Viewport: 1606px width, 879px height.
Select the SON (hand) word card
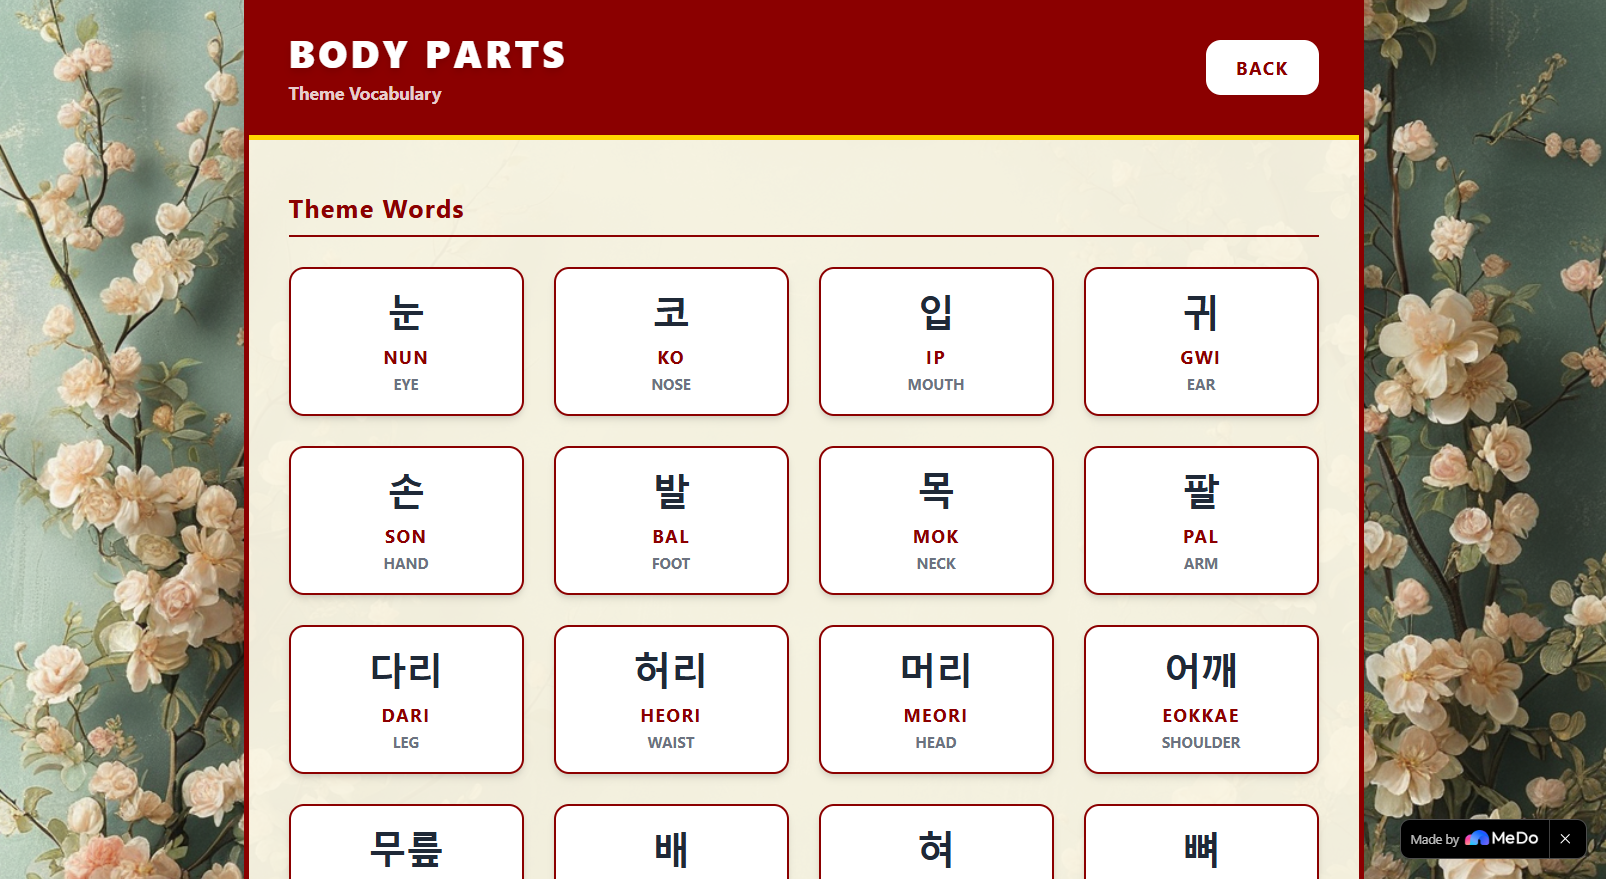point(406,520)
